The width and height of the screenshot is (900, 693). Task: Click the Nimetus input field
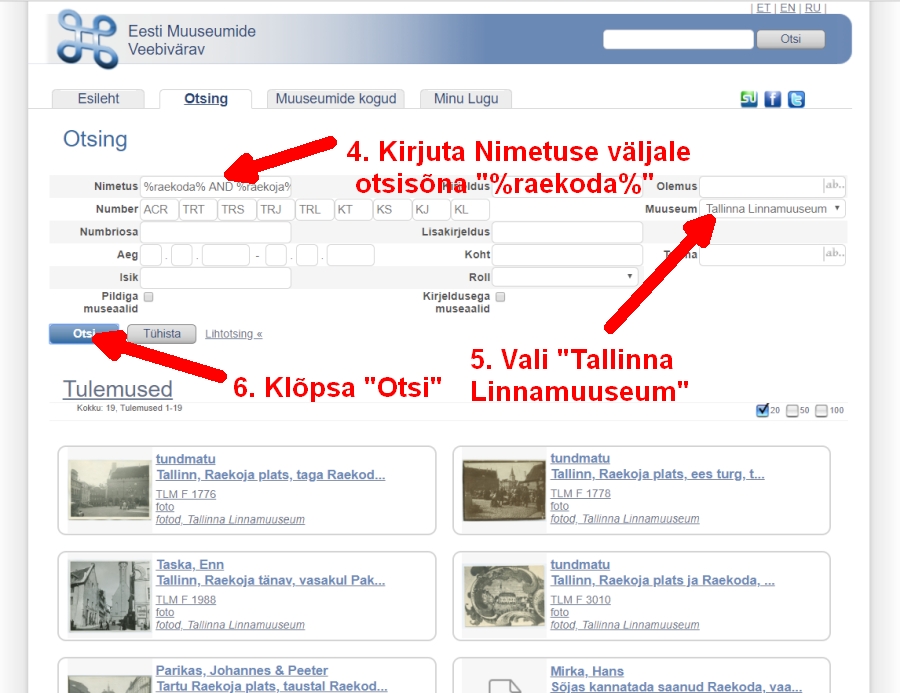(216, 186)
